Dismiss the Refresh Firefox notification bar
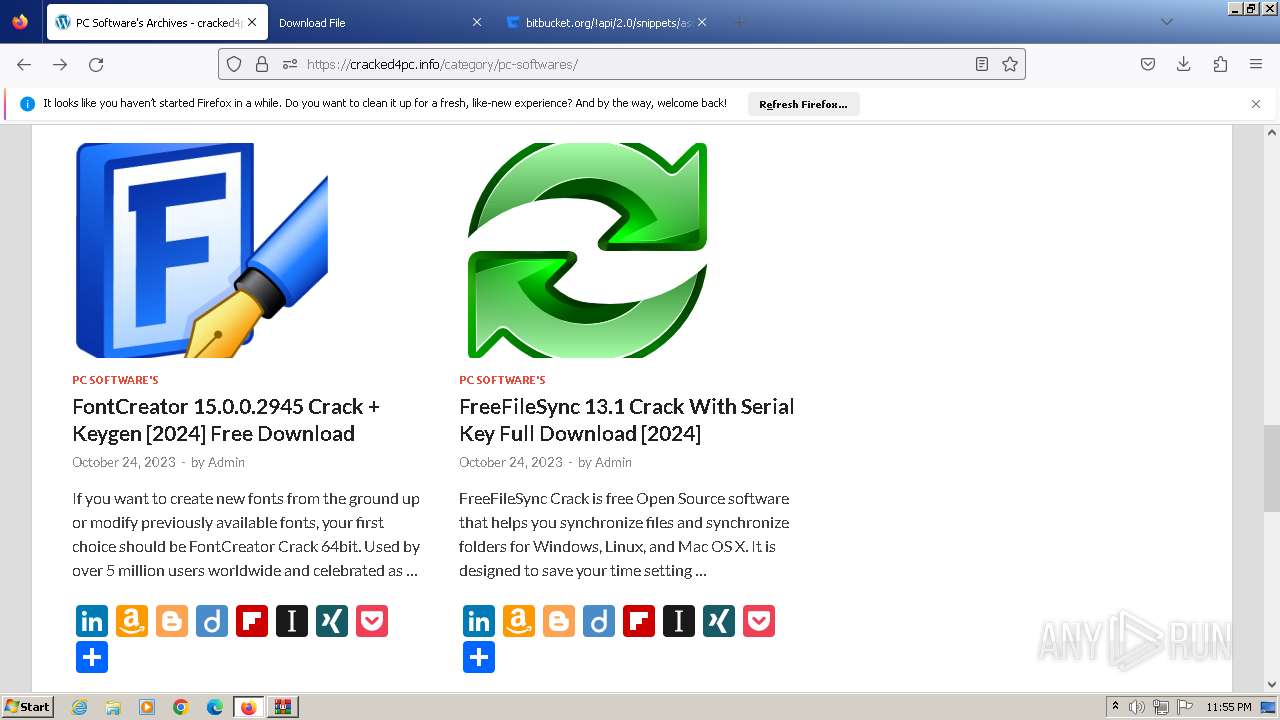The height and width of the screenshot is (720, 1280). (1256, 104)
